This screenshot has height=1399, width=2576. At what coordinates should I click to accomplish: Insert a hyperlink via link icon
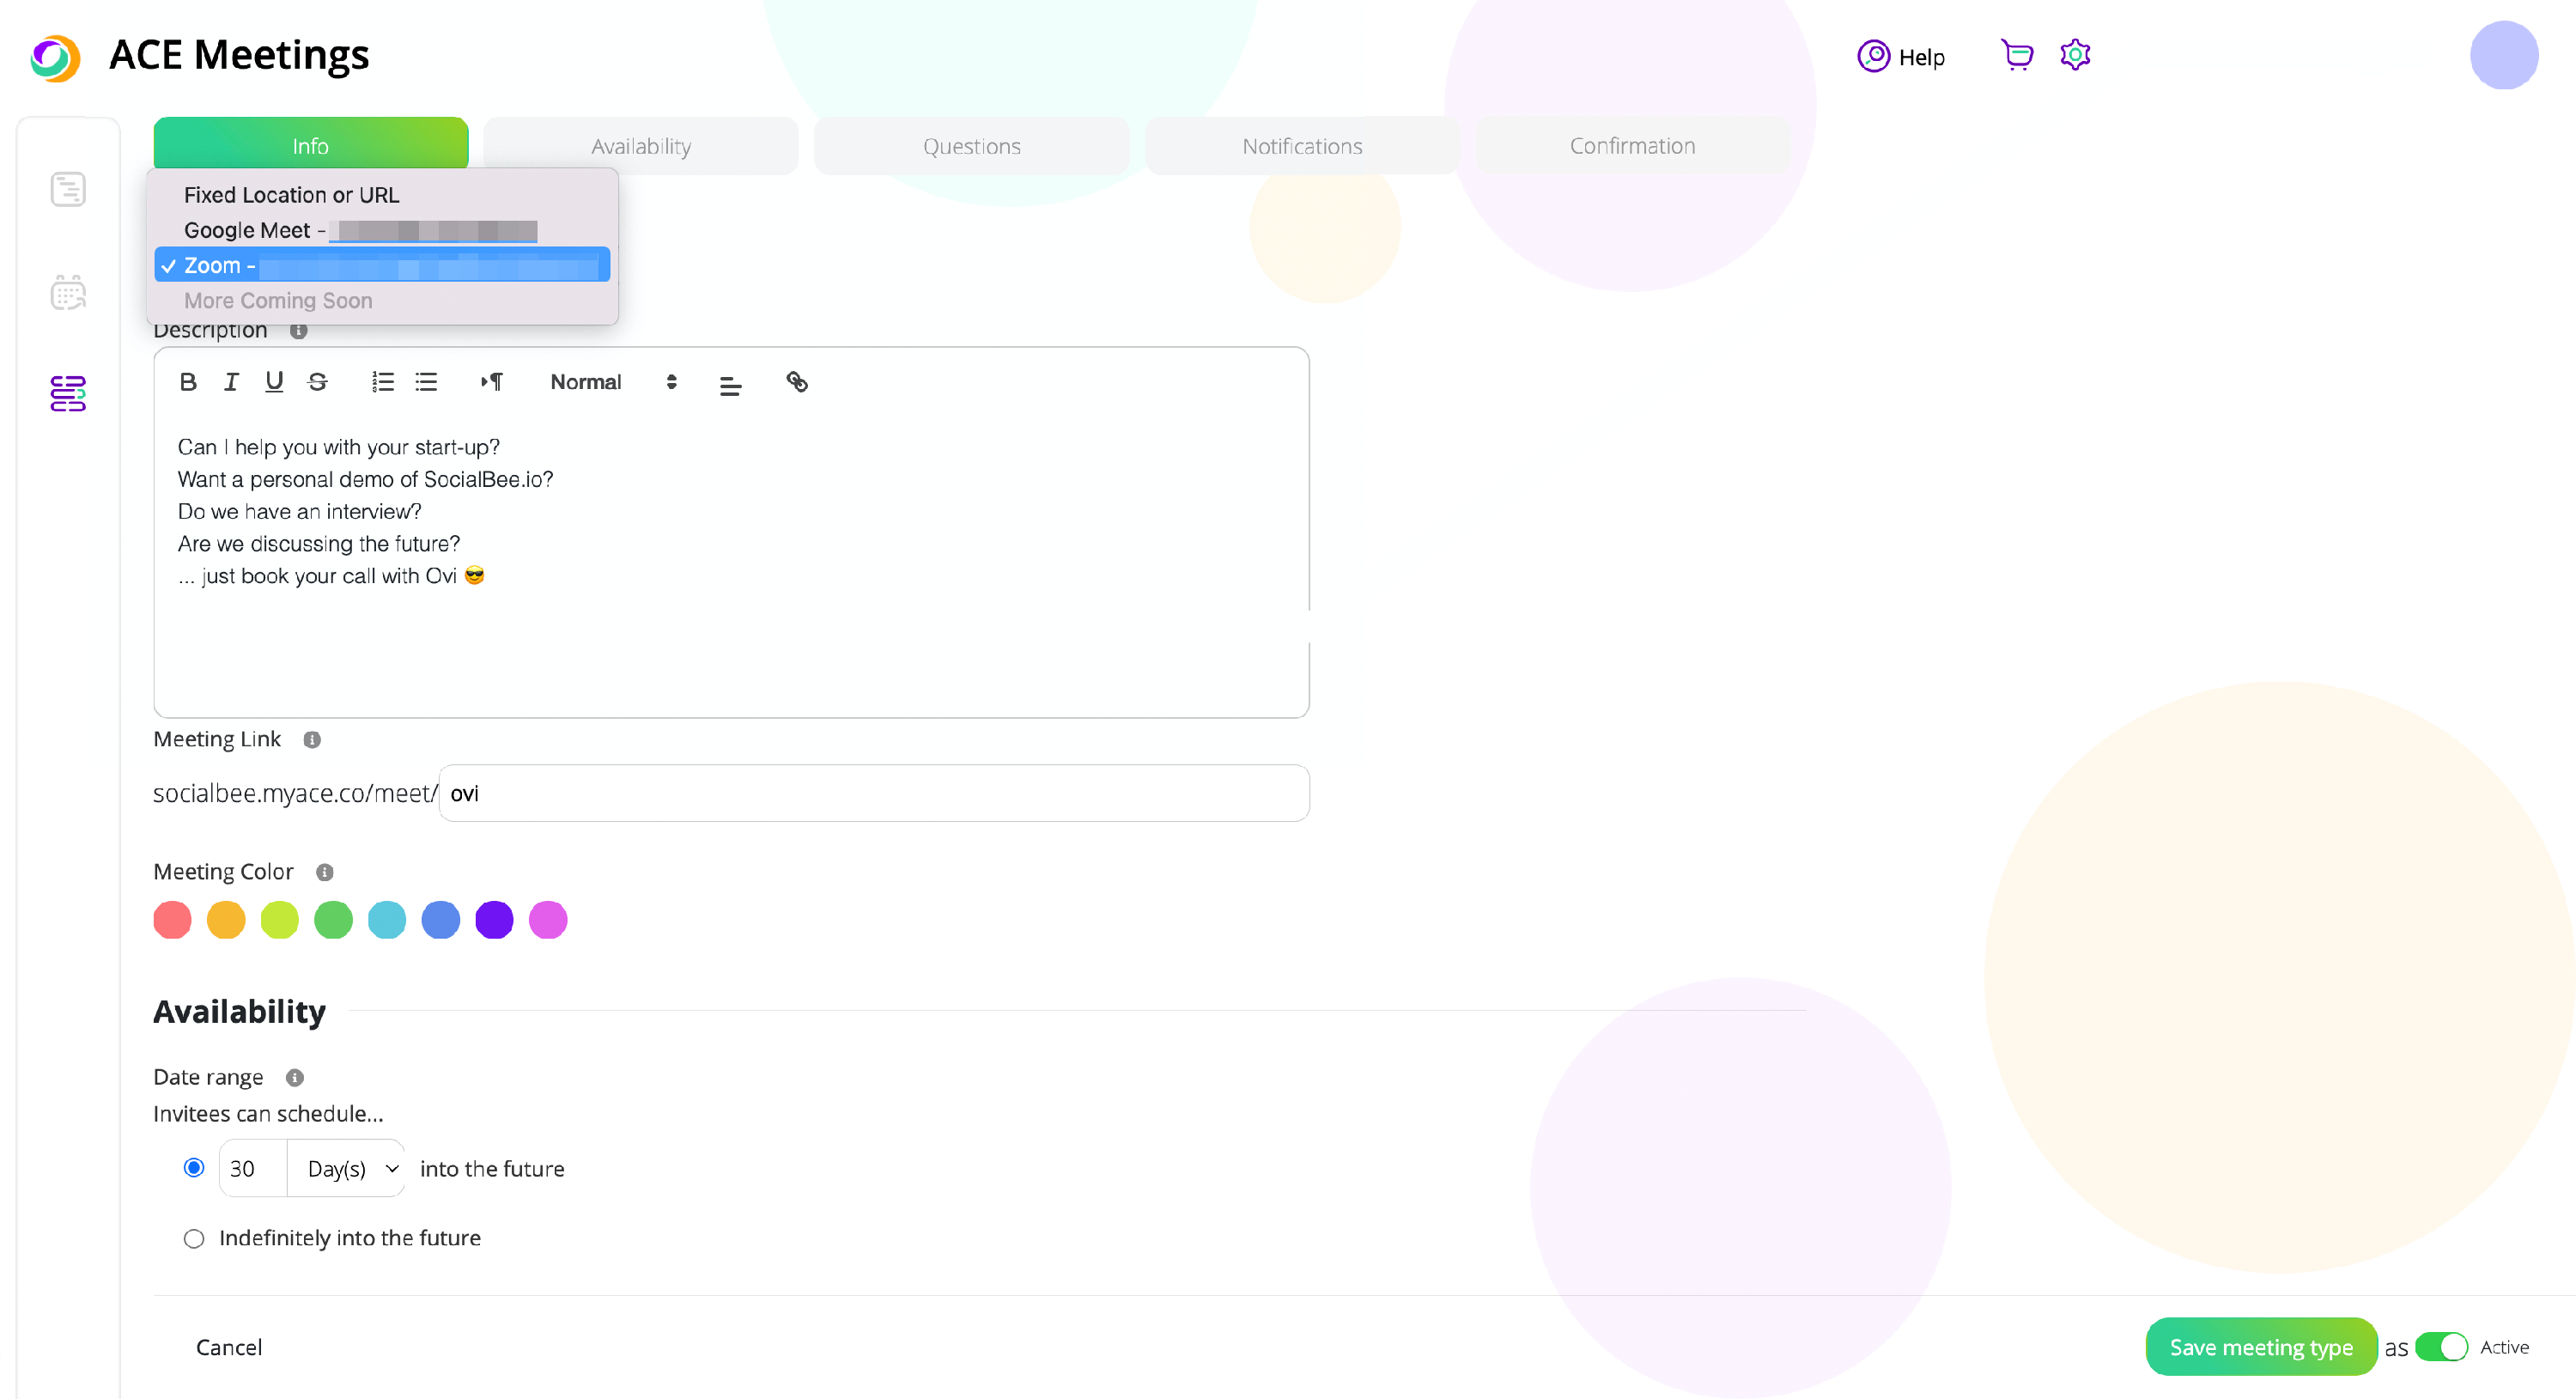[x=796, y=382]
